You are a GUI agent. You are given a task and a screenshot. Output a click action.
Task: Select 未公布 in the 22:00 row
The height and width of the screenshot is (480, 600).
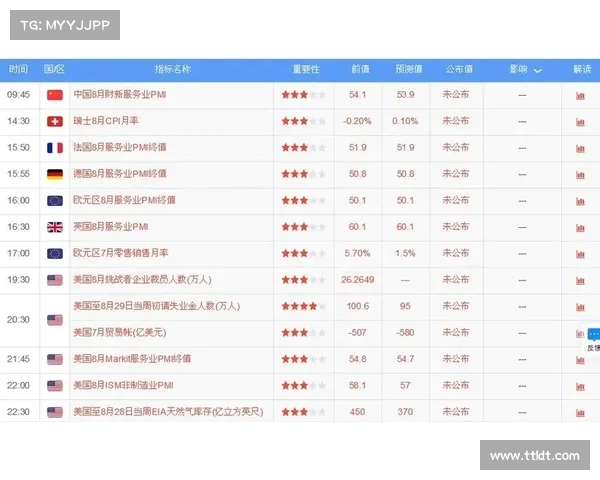(456, 385)
